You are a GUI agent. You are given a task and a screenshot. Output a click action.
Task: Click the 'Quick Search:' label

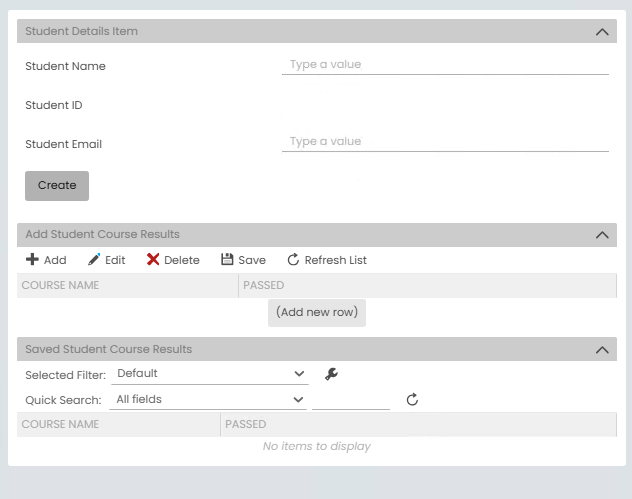click(63, 400)
